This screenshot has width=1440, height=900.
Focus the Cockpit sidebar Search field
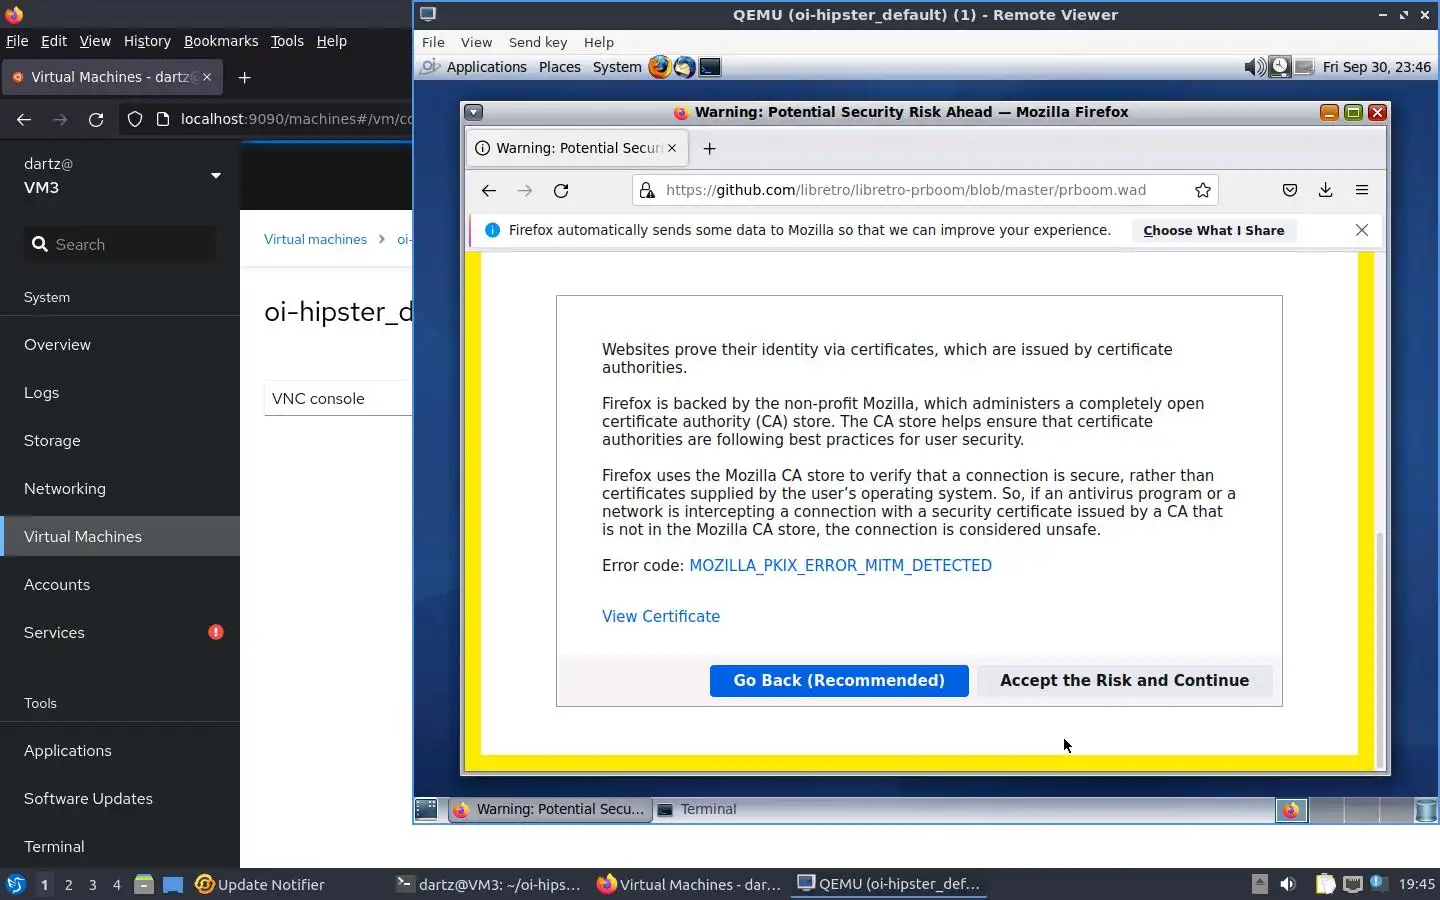click(x=120, y=244)
